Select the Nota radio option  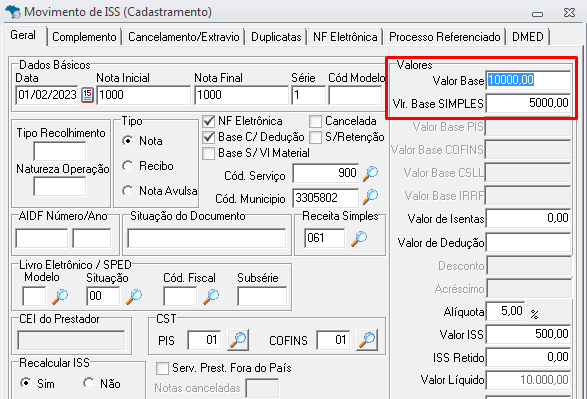128,141
